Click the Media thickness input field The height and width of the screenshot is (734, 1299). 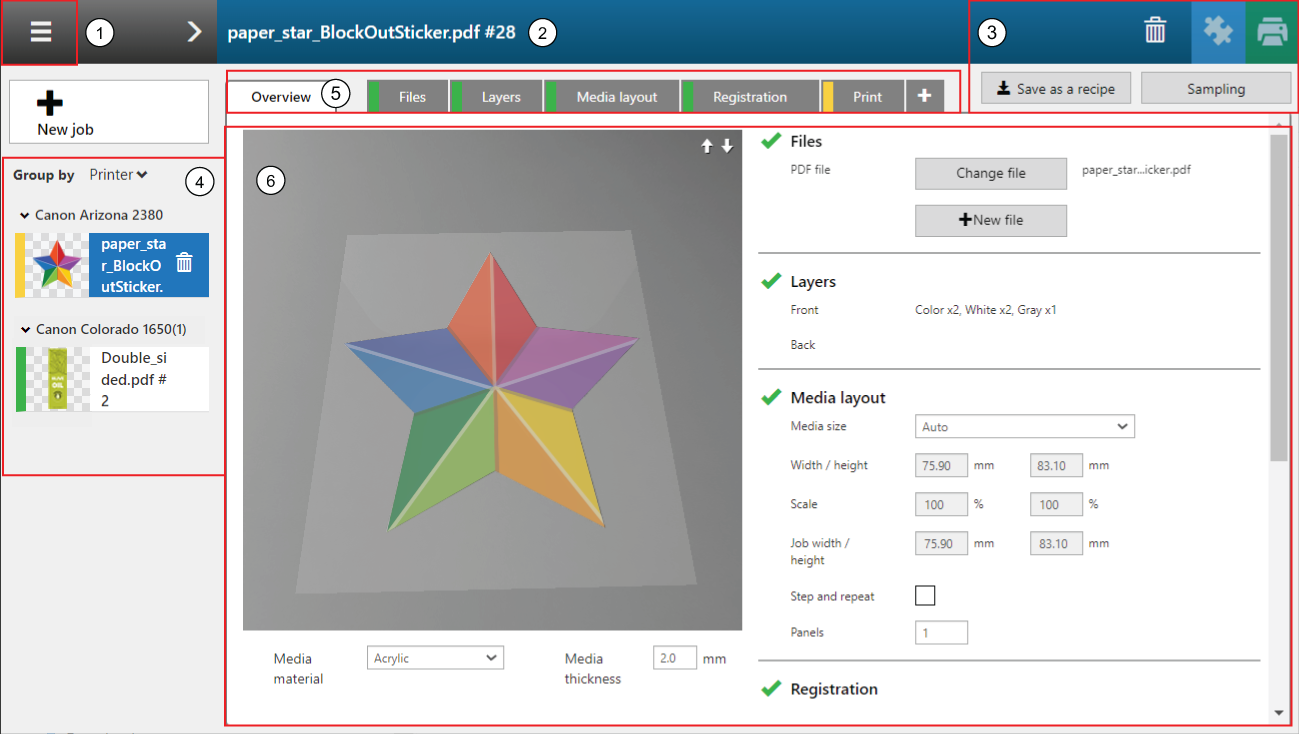coord(674,658)
